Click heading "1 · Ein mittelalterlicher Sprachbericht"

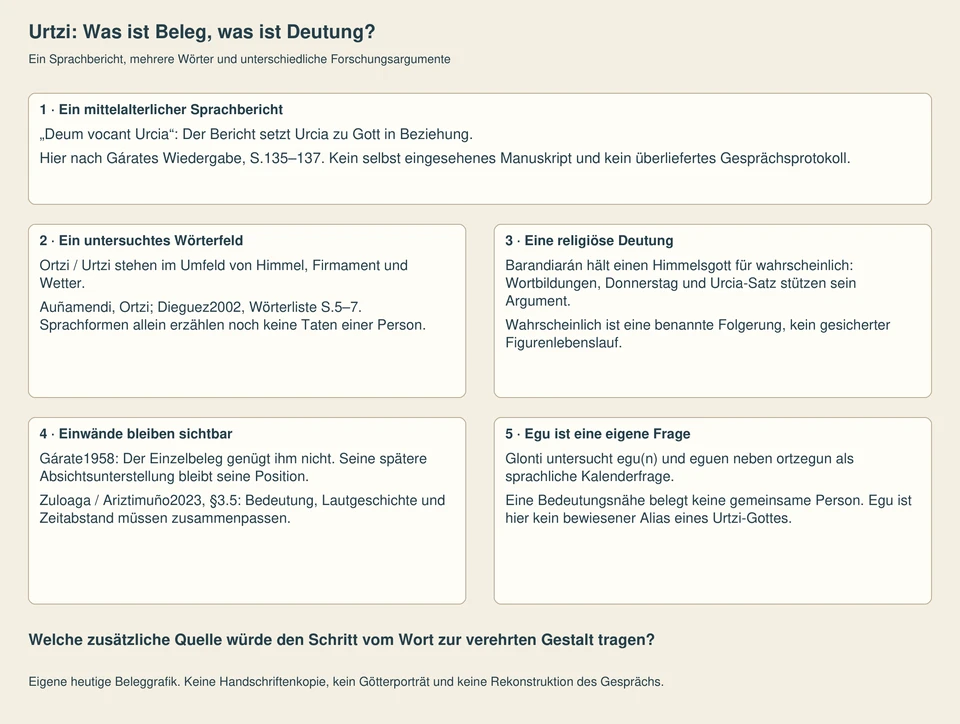(161, 110)
